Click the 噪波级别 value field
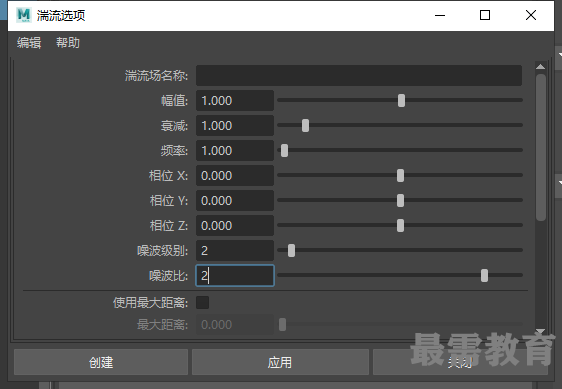The height and width of the screenshot is (389, 562). (x=235, y=250)
